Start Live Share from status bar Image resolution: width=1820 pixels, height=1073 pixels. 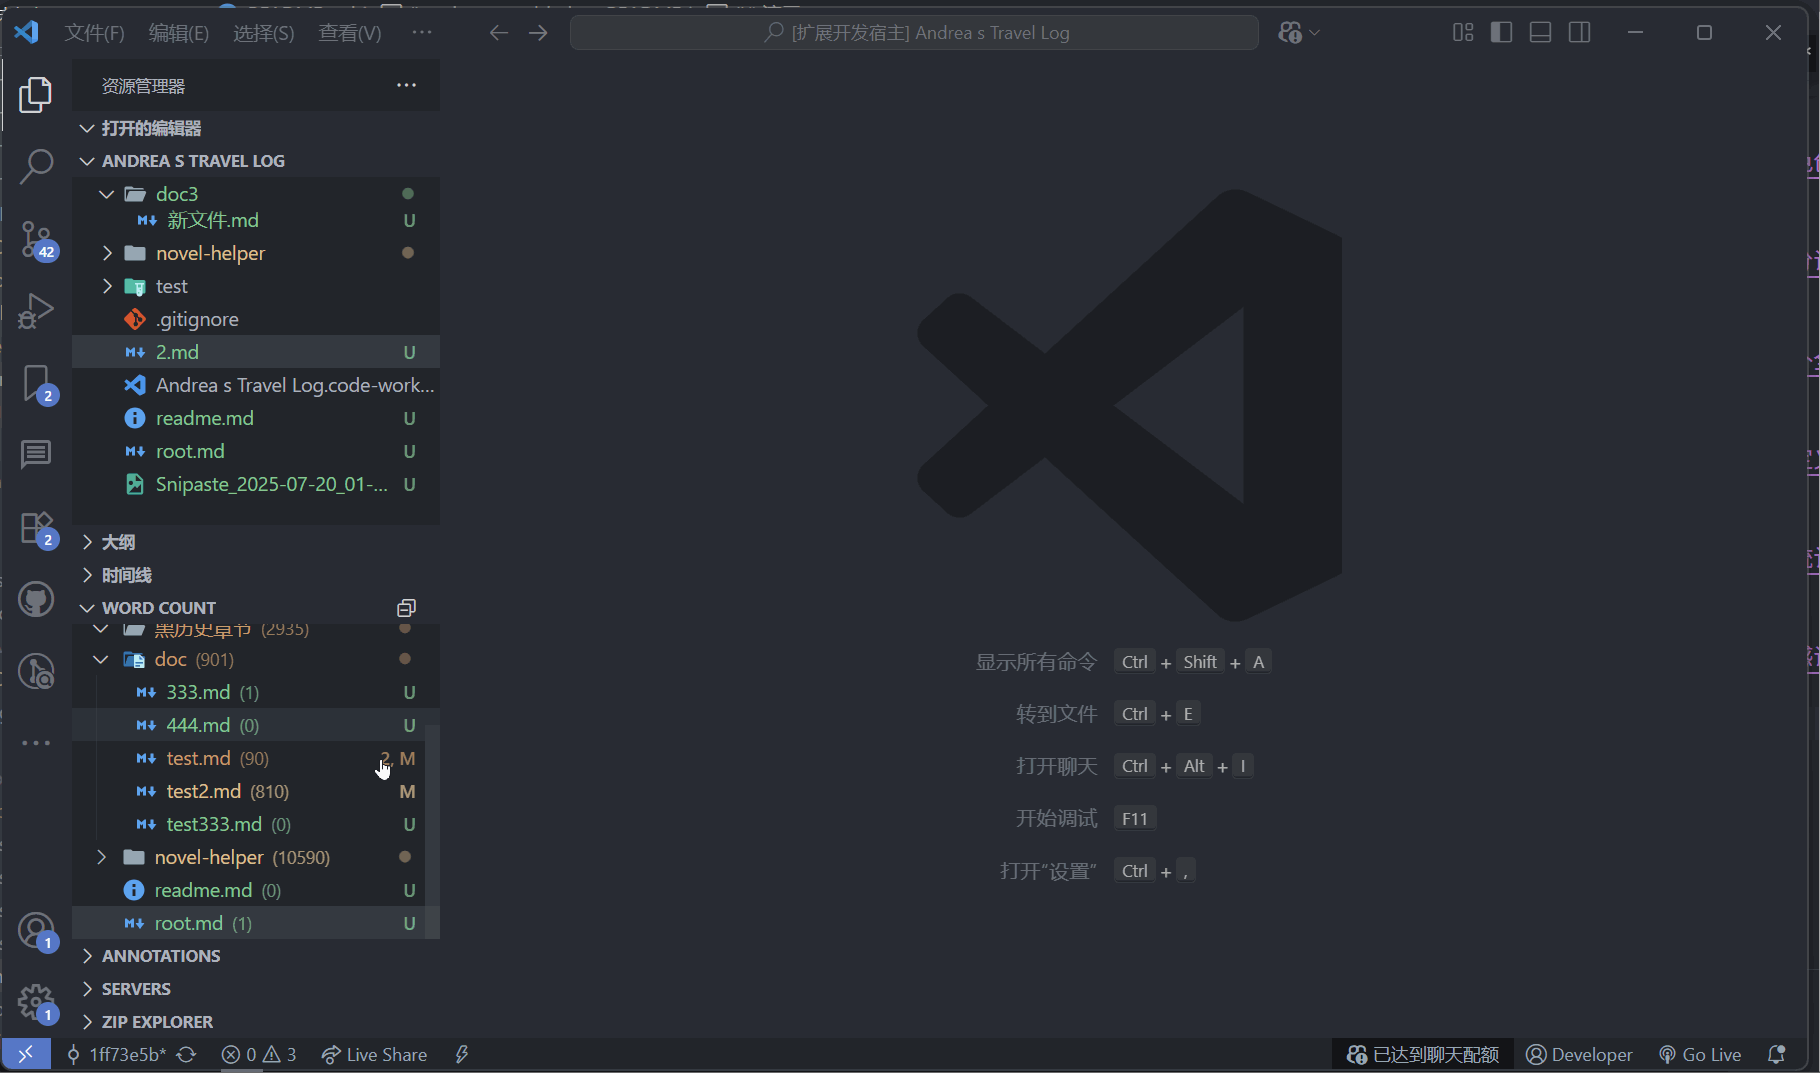pyautogui.click(x=374, y=1054)
